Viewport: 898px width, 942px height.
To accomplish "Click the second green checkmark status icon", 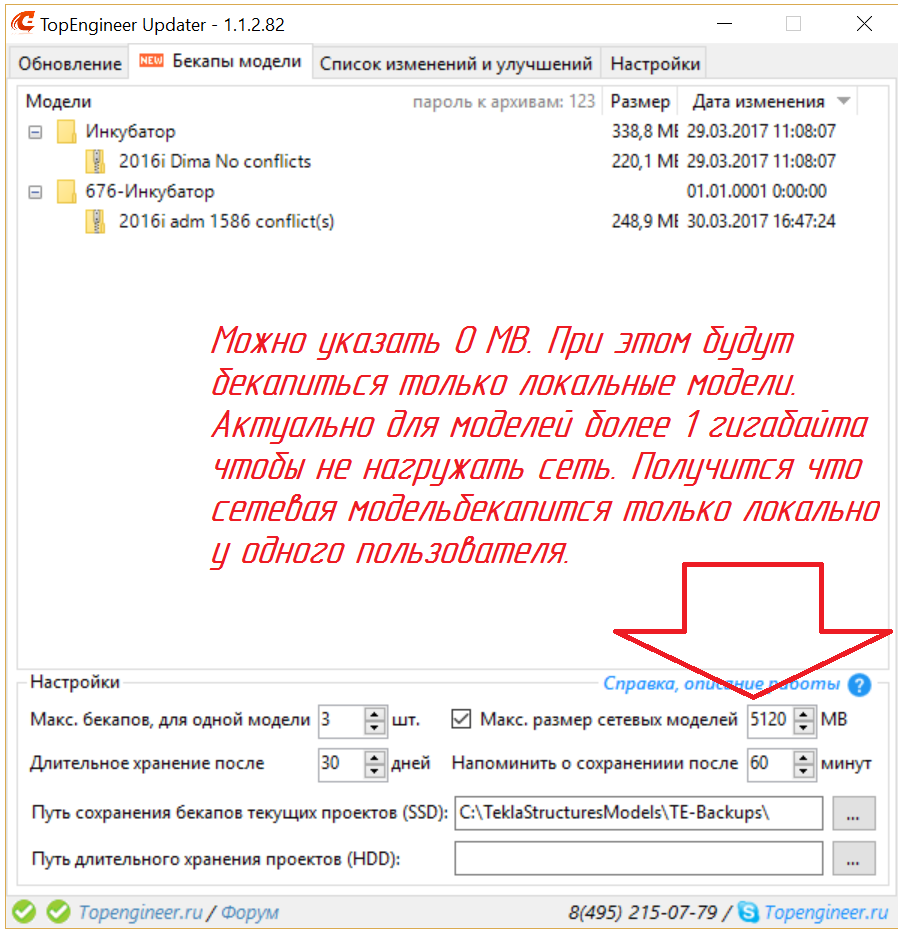I will [58, 912].
